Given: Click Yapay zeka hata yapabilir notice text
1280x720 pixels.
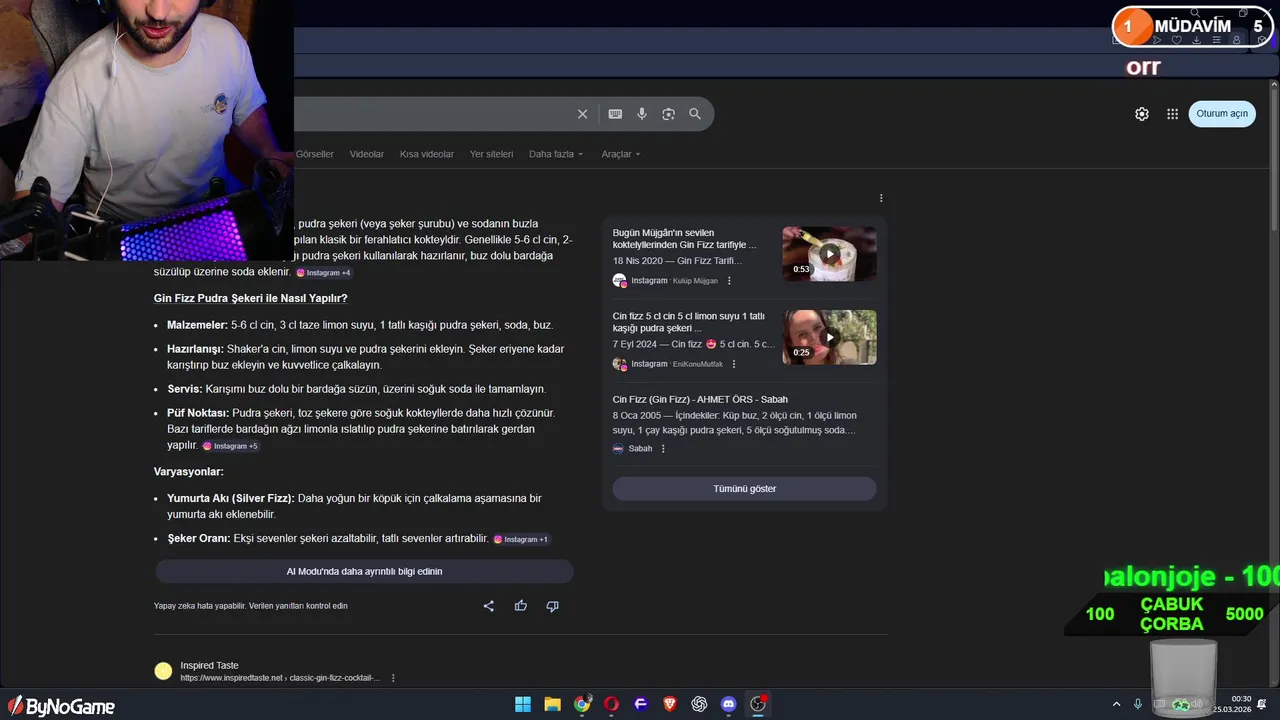Looking at the screenshot, I should 251,606.
